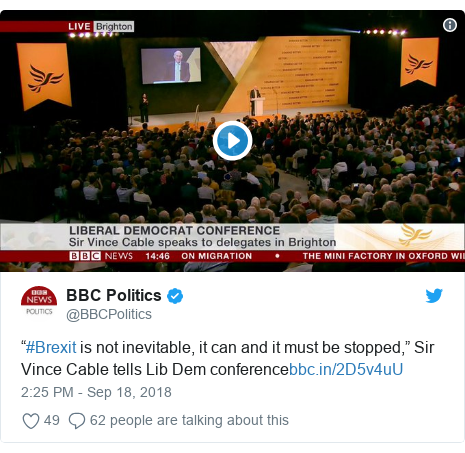Click the big screen showing the speaker
This screenshot has height=453, width=465.
[171, 65]
